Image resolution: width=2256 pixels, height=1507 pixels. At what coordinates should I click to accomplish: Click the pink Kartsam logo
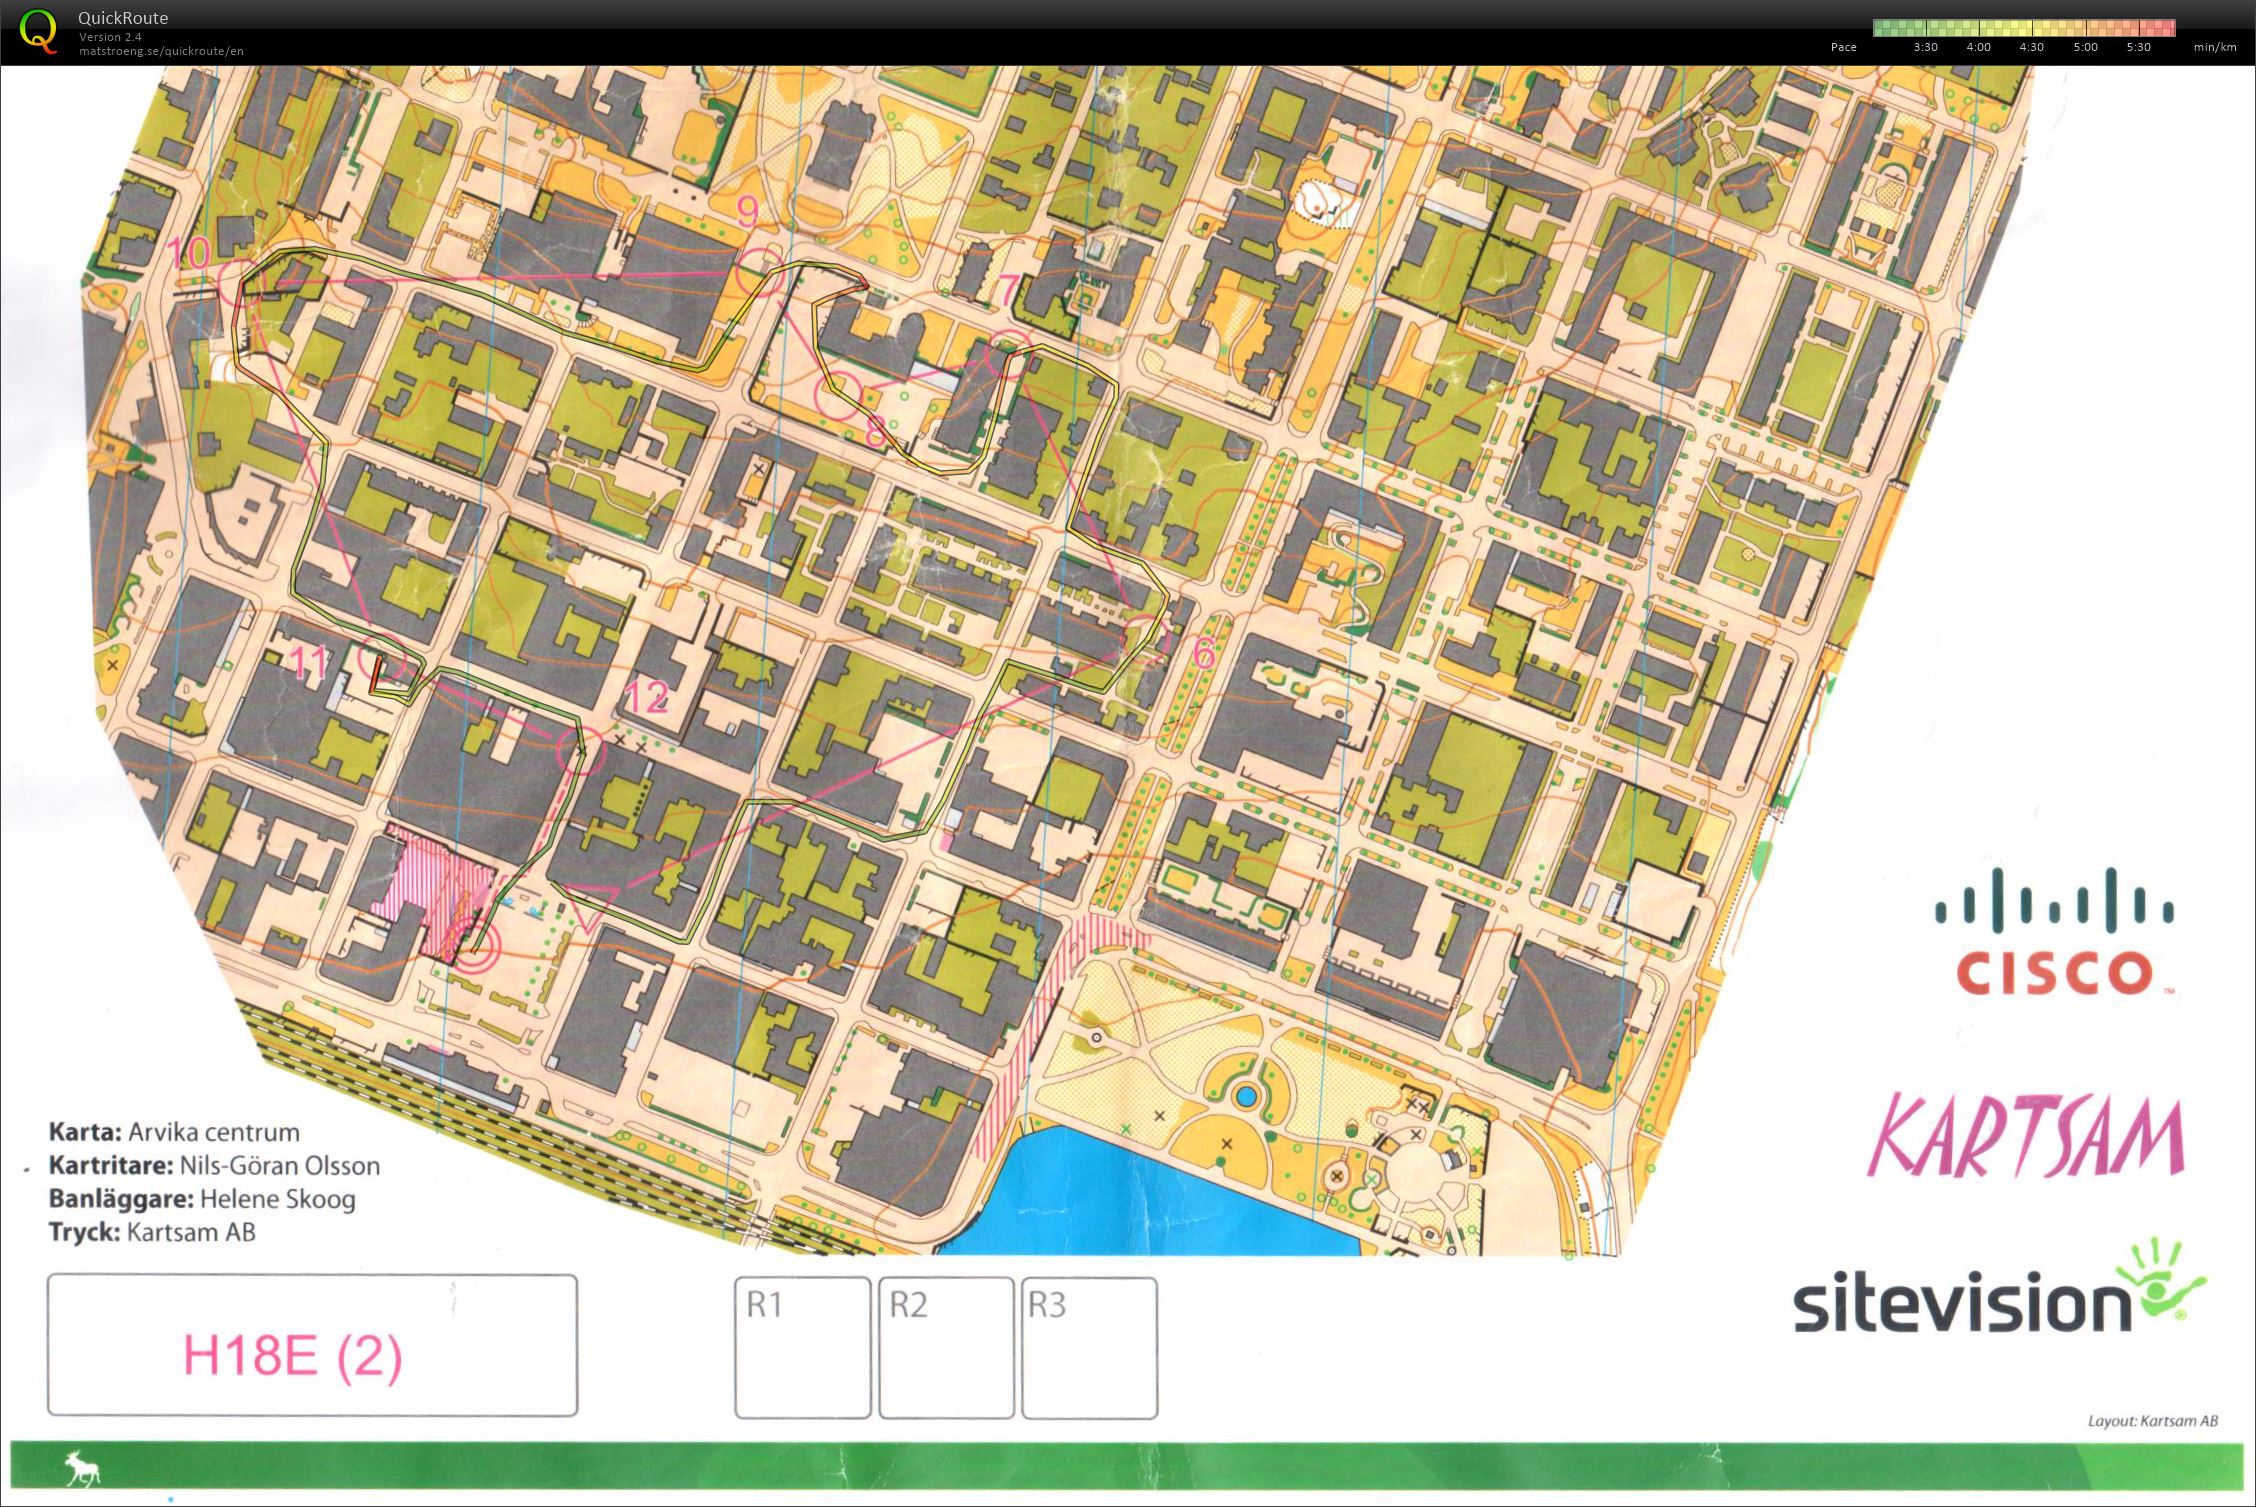click(x=2027, y=1136)
